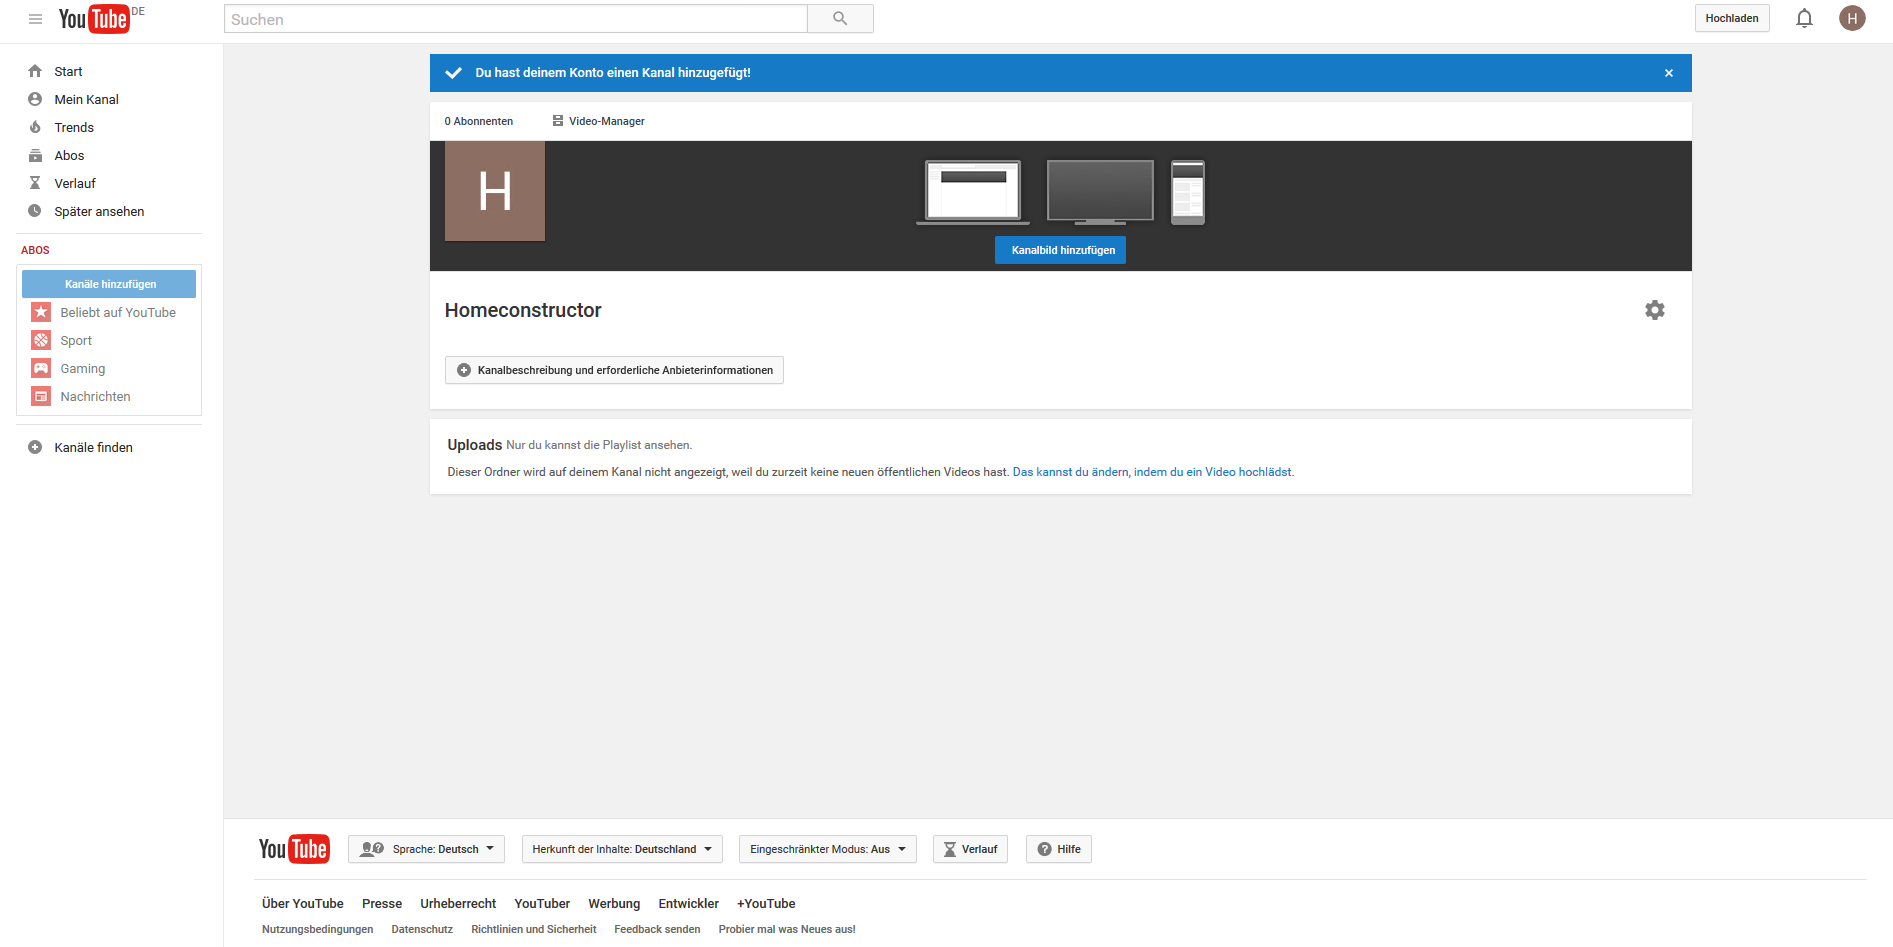Click the Start home icon
Screen dimensions: 1893x947
35,71
